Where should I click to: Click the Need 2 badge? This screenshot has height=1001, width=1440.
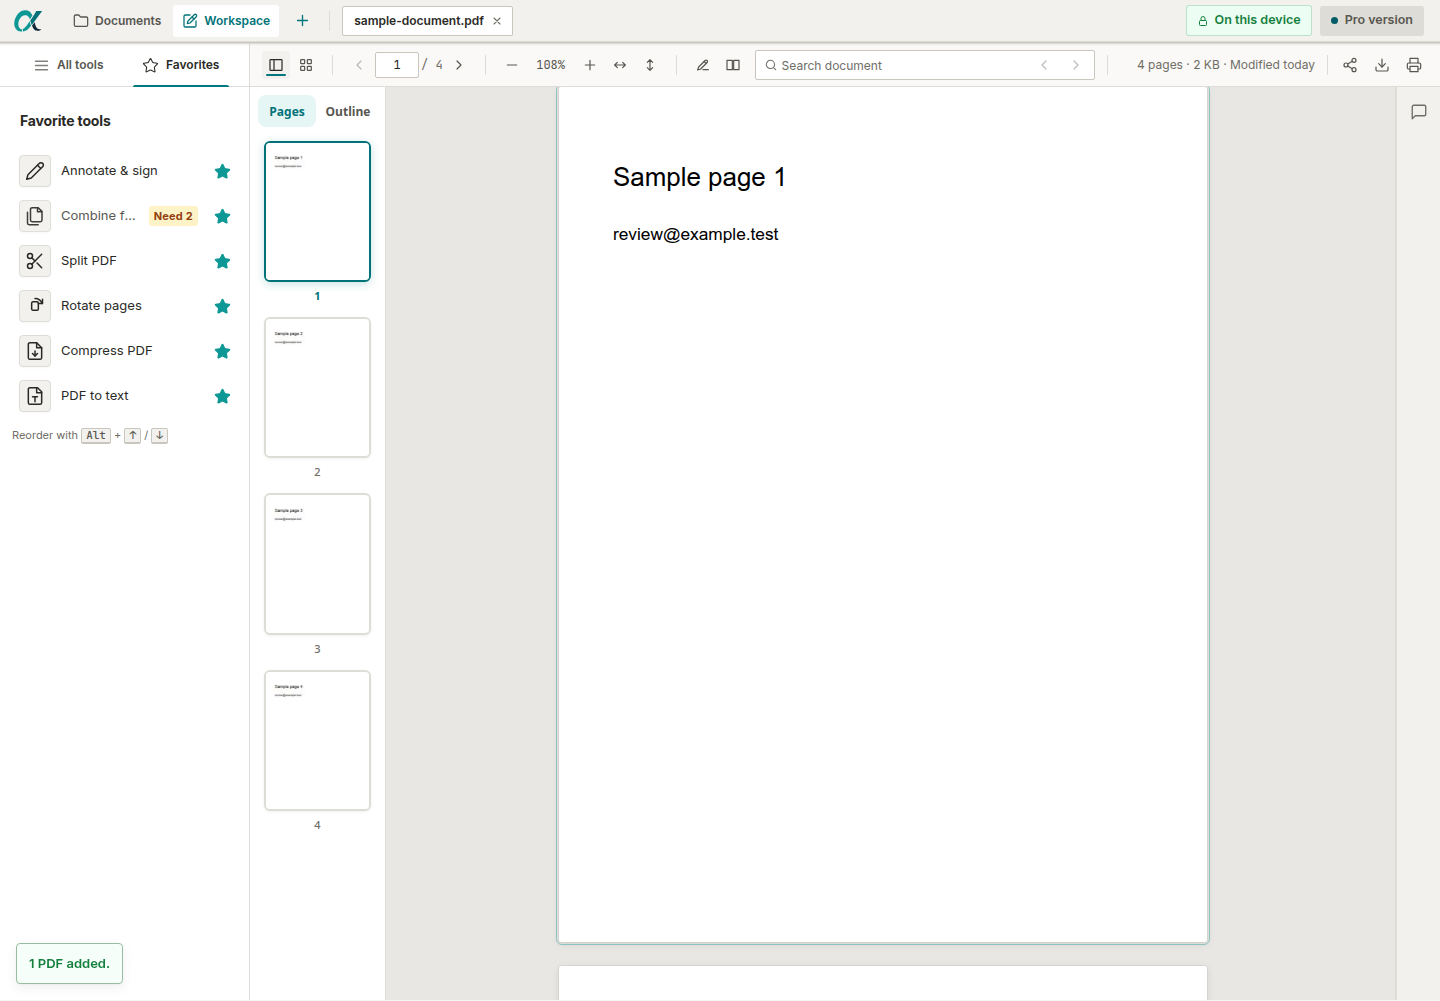[173, 216]
